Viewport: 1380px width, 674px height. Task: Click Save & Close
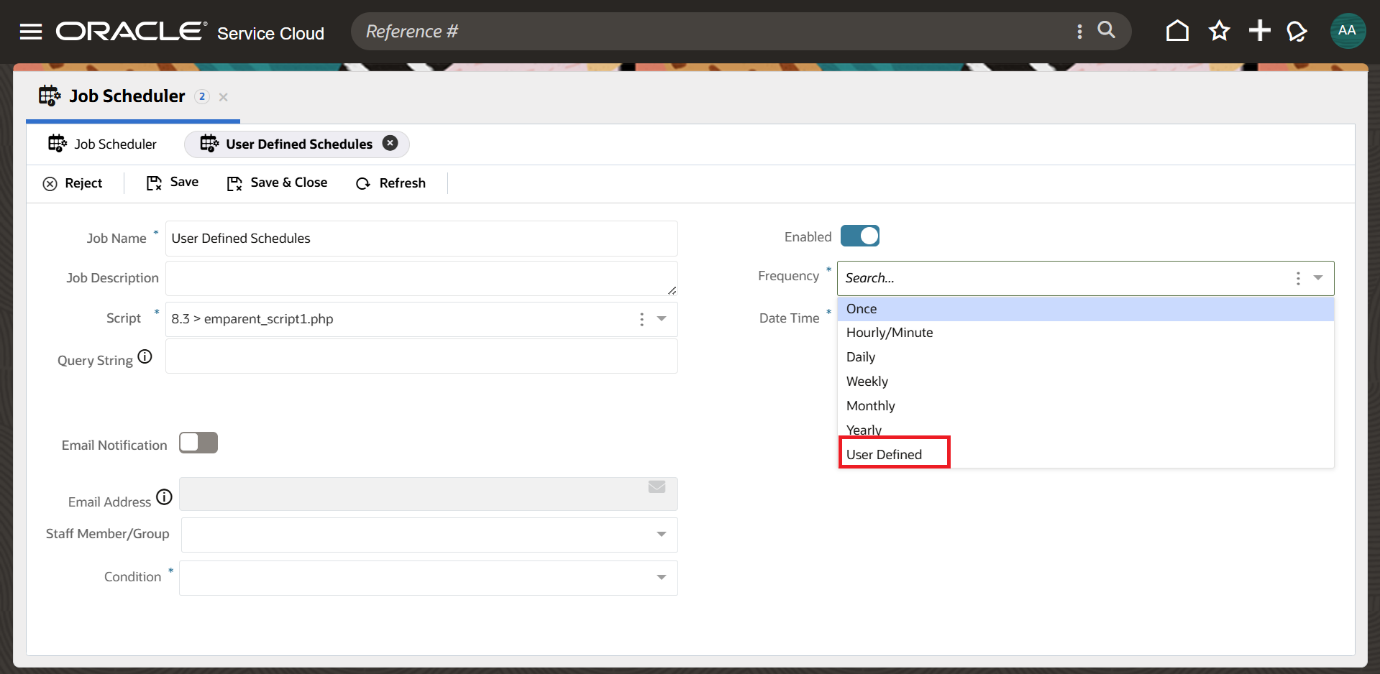[x=277, y=183]
